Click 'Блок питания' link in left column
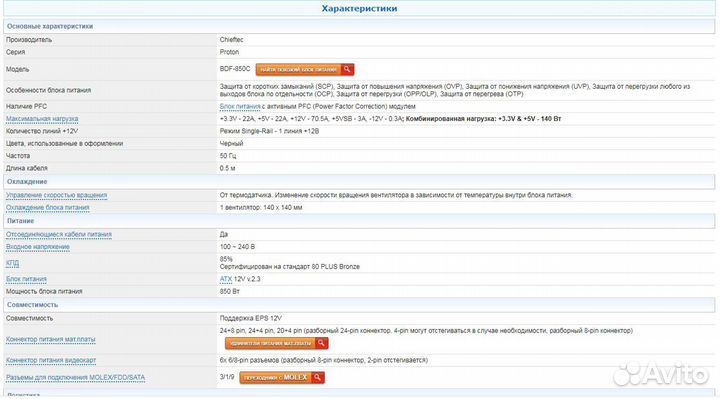The height and width of the screenshot is (399, 720). tap(26, 279)
